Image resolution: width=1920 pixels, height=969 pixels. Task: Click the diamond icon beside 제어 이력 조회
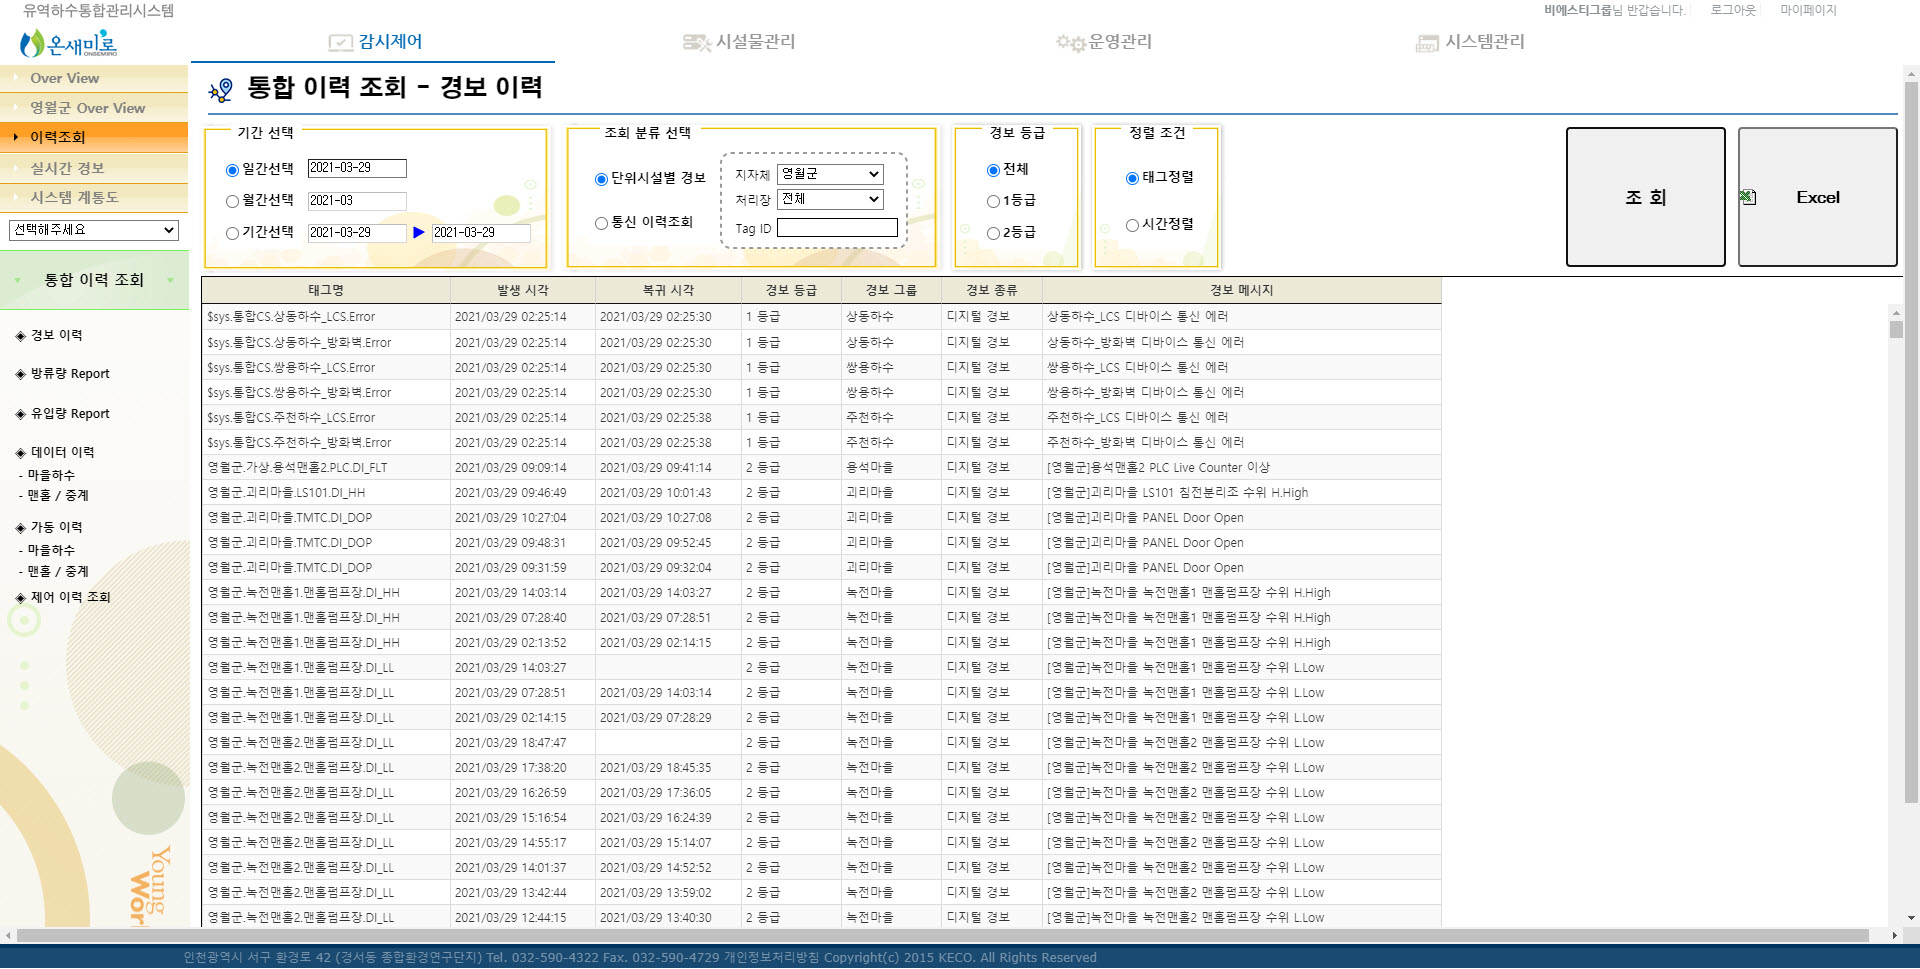coord(20,598)
